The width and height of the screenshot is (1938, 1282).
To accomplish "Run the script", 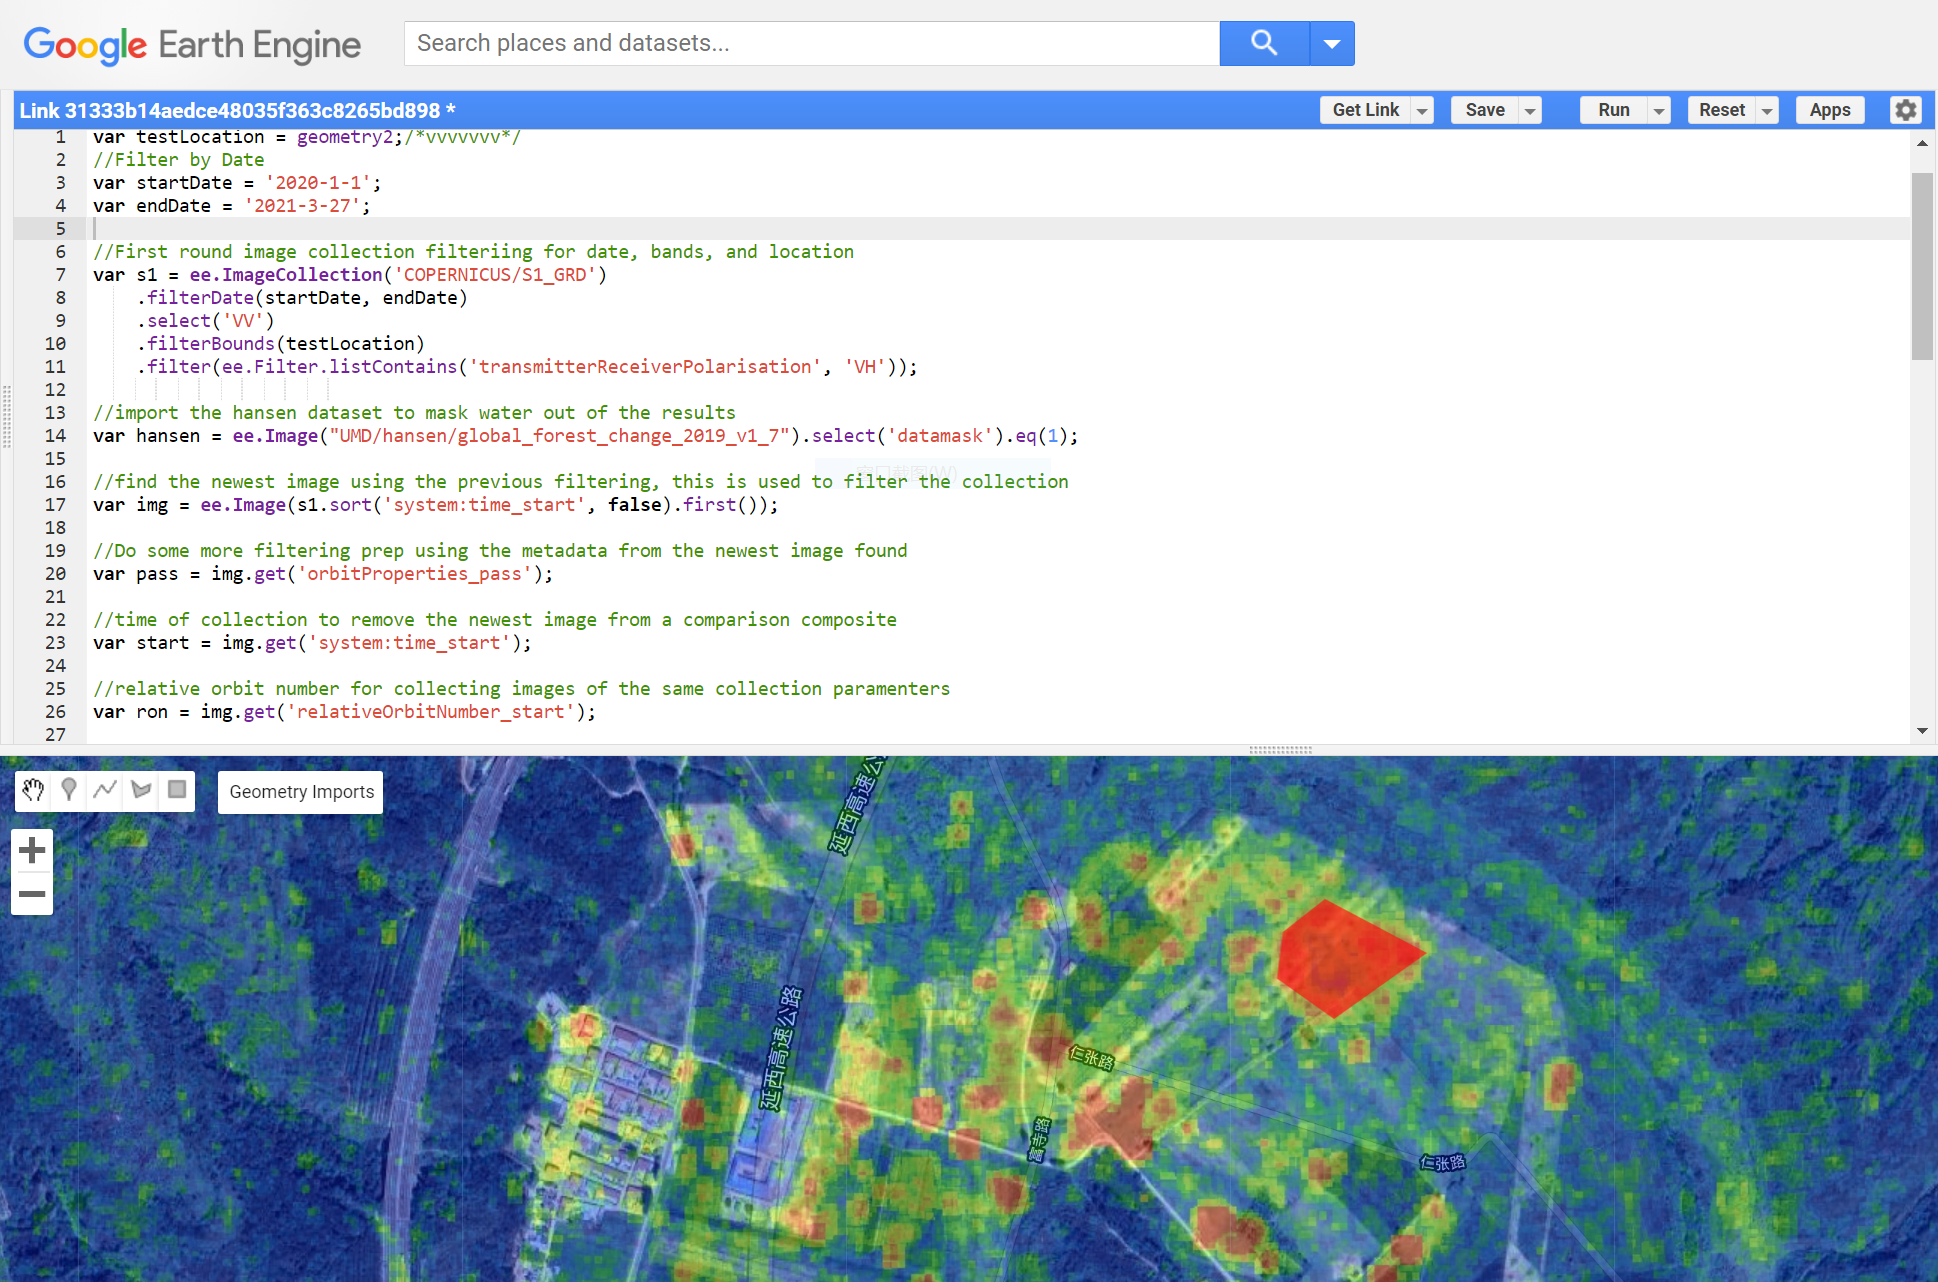I will (1613, 110).
